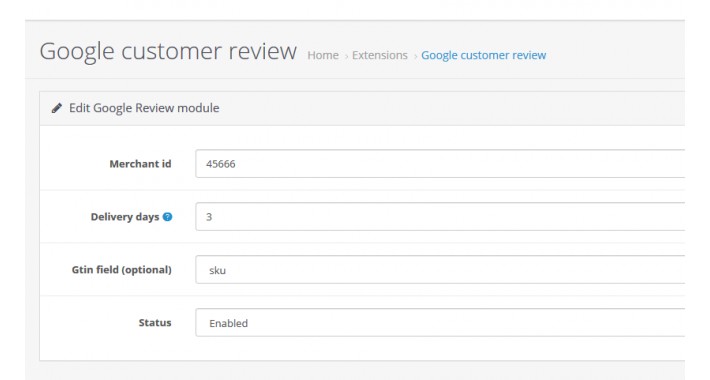The width and height of the screenshot is (710, 380).
Task: Click the Gtin field (optional) label
Action: [x=122, y=270]
